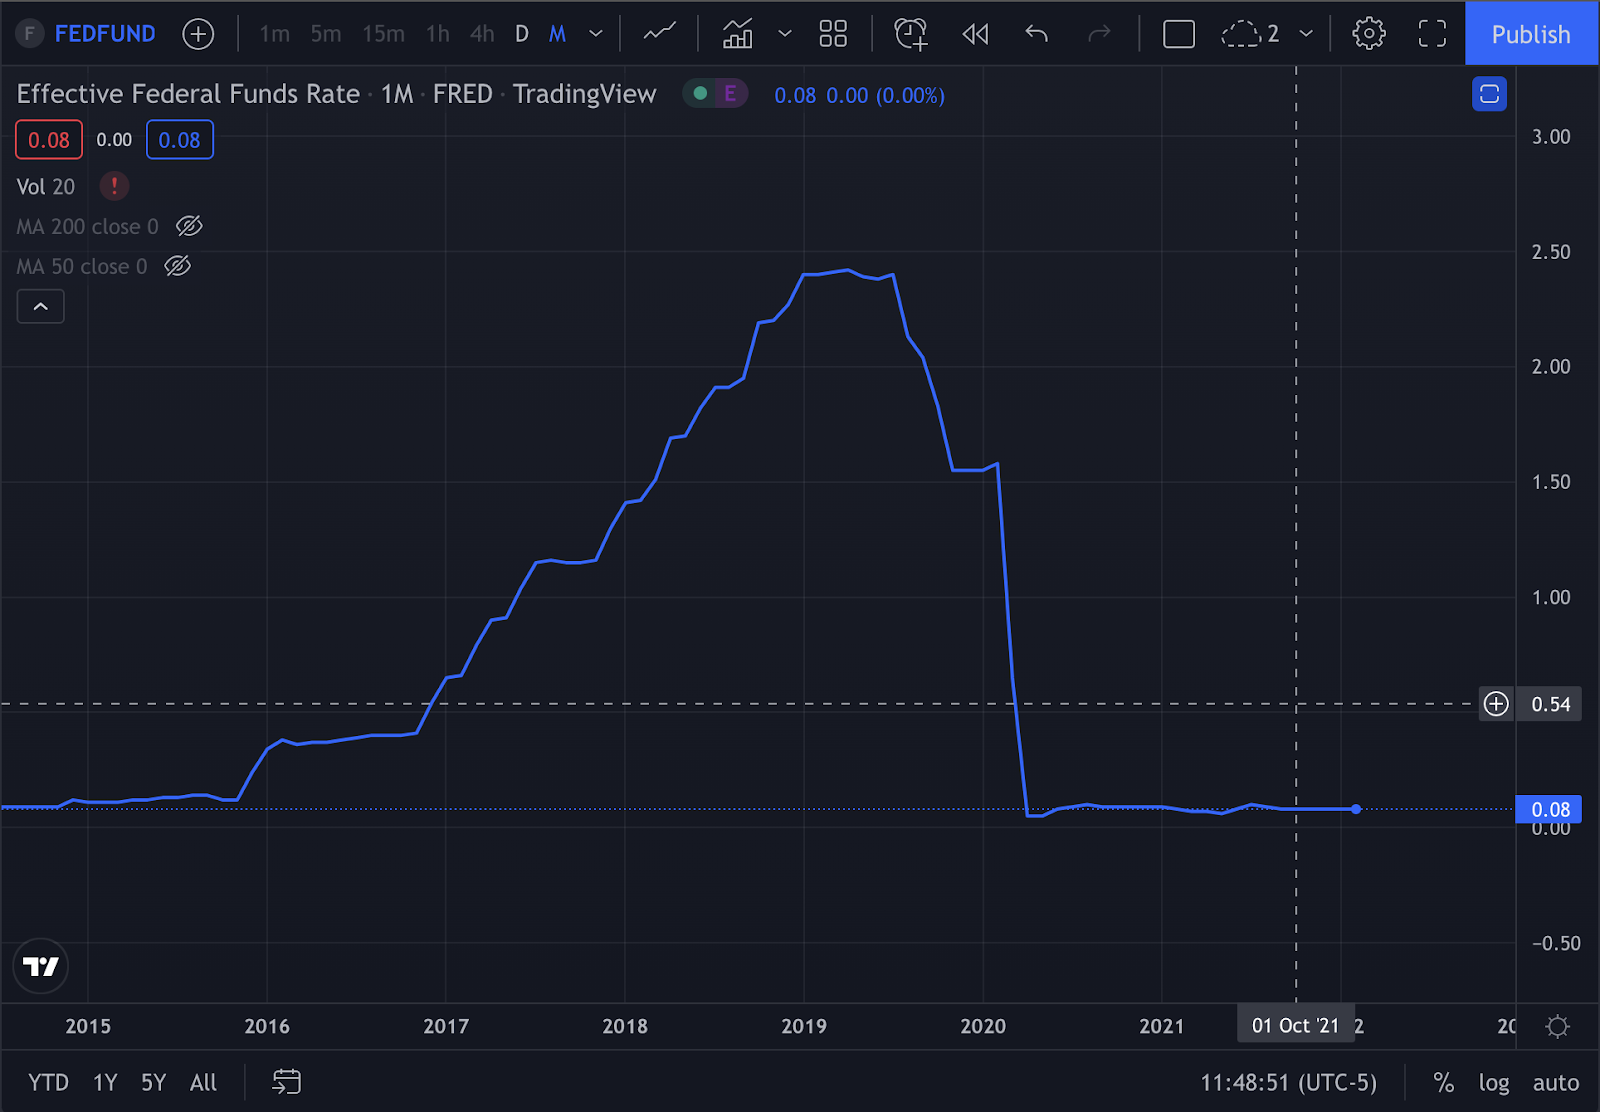Click the Publish button

coord(1531,34)
